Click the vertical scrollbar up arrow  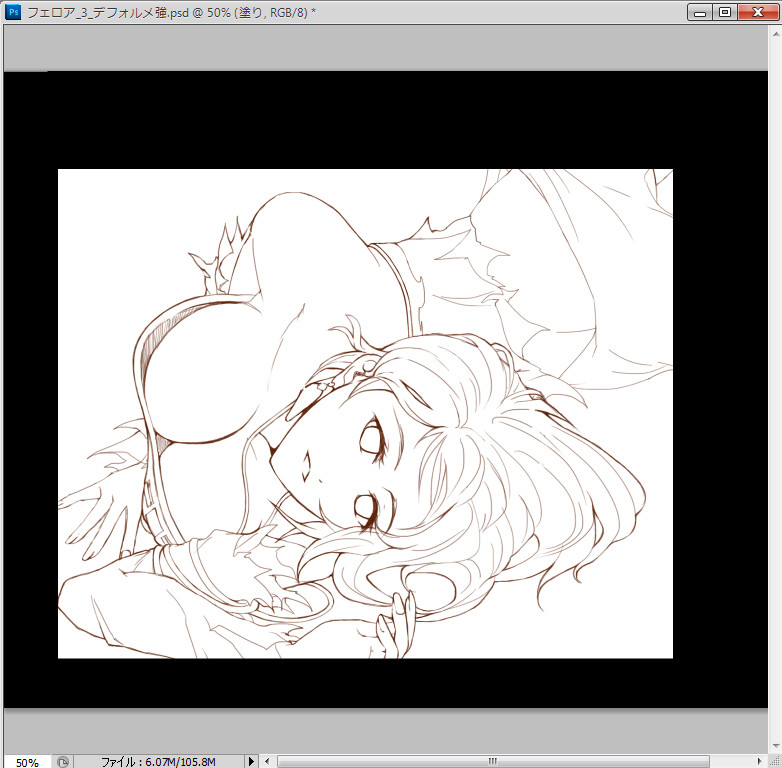click(x=776, y=34)
